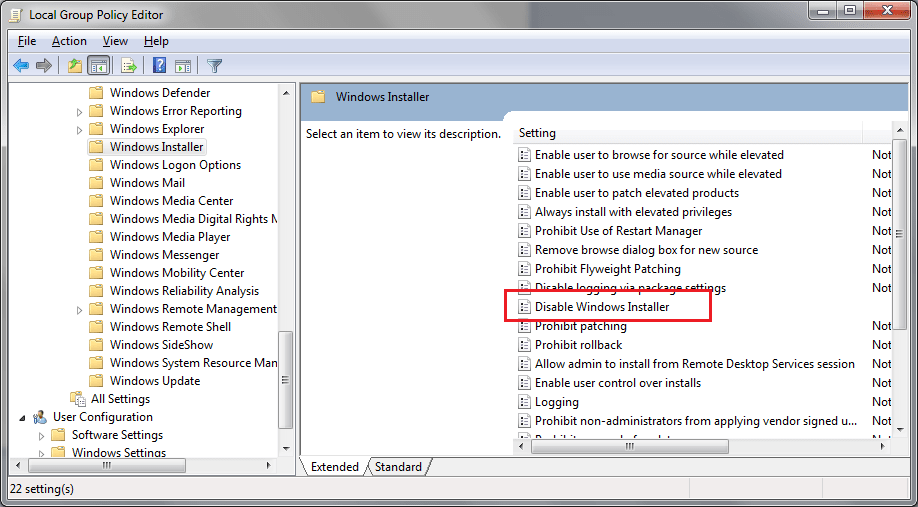Viewport: 918px width, 507px height.
Task: Expand the Software Settings node
Action: pos(41,436)
